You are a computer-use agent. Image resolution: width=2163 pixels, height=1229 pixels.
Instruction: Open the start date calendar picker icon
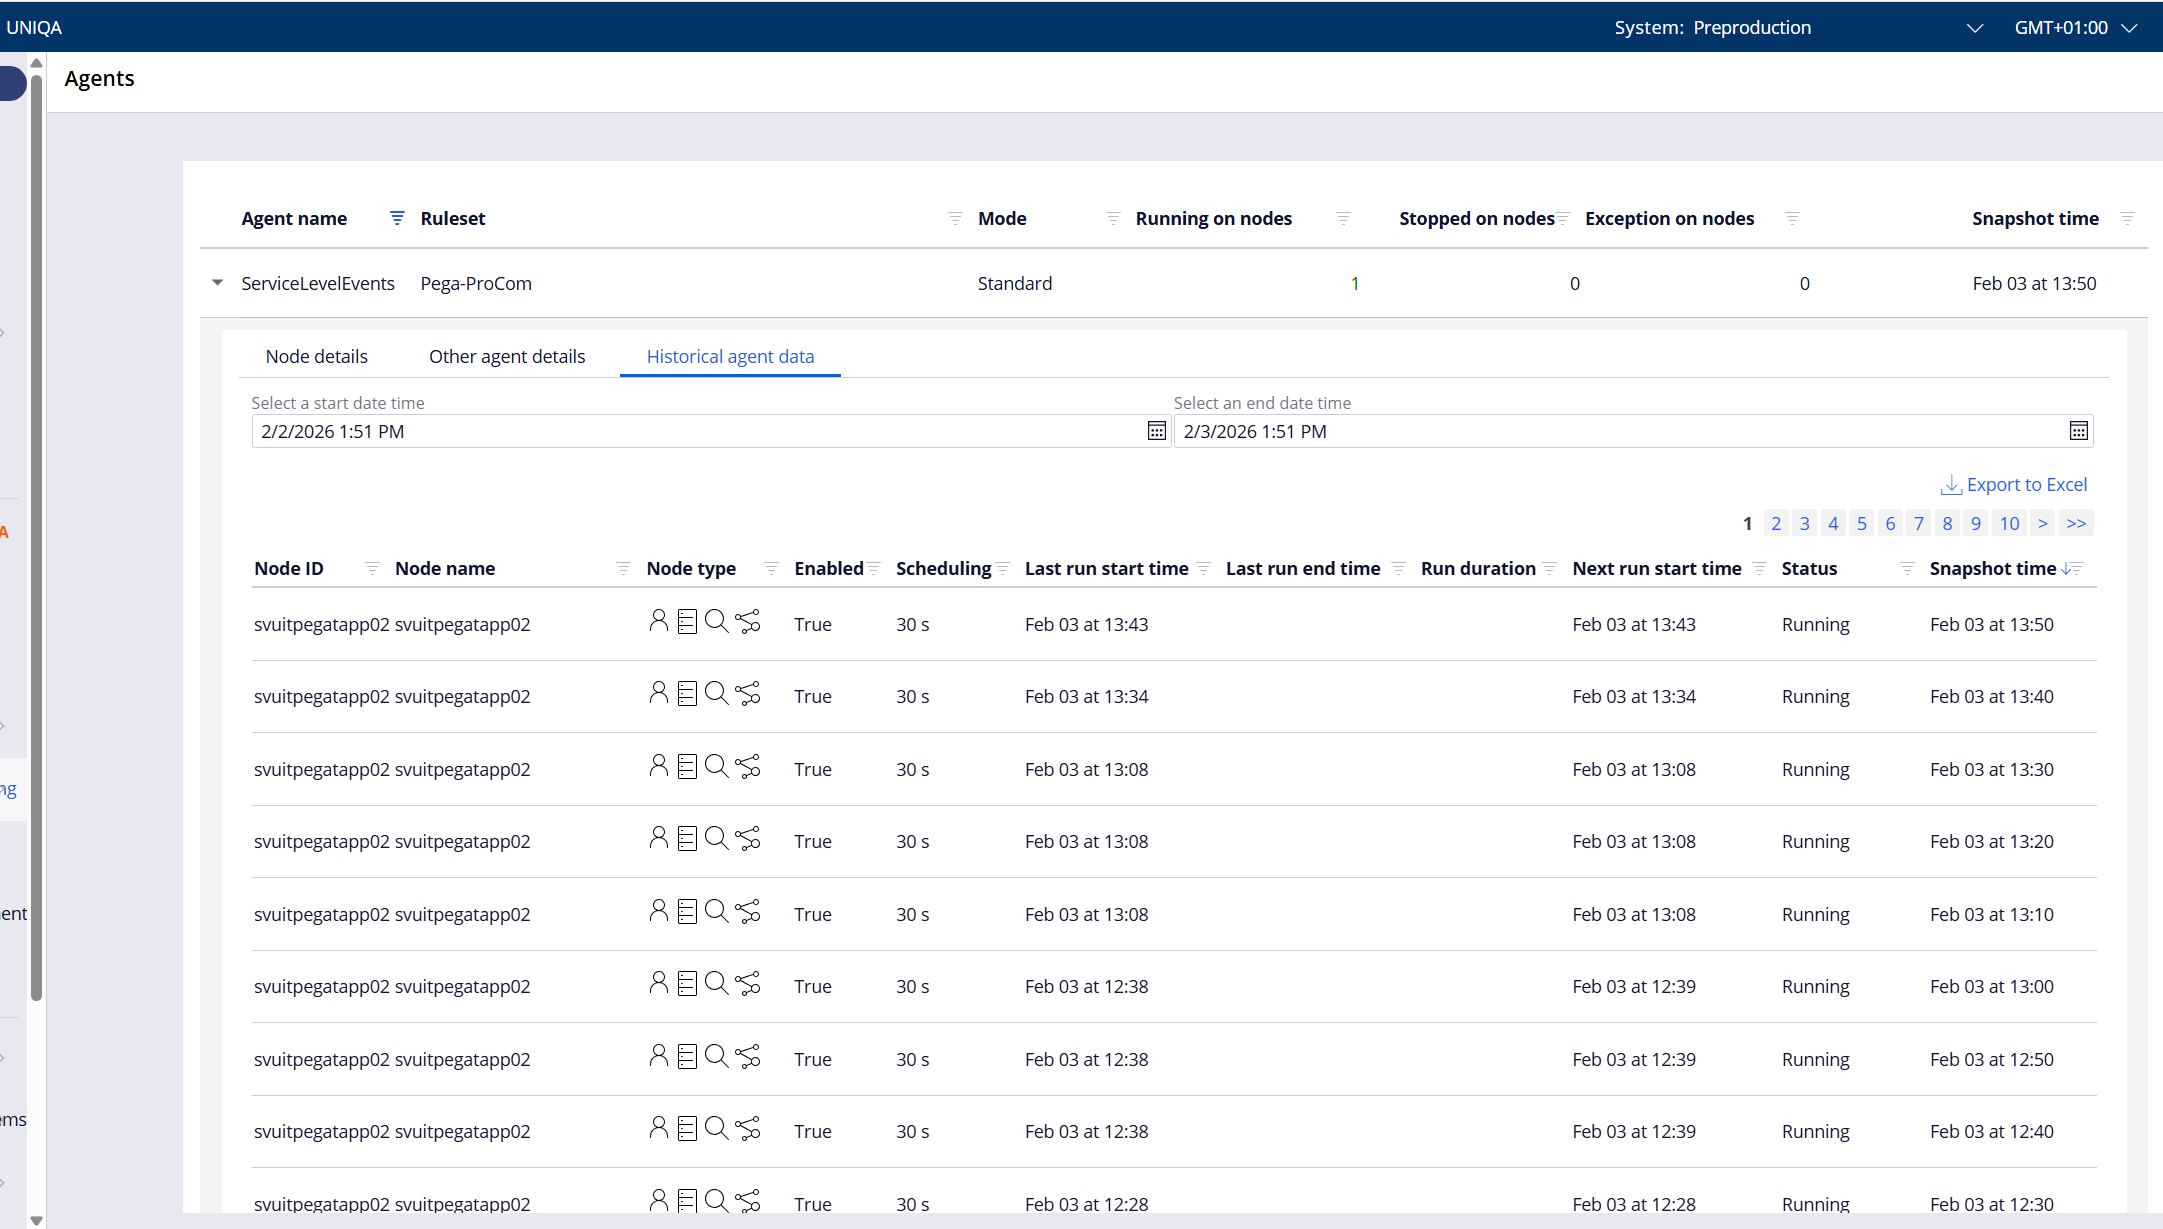coord(1156,431)
